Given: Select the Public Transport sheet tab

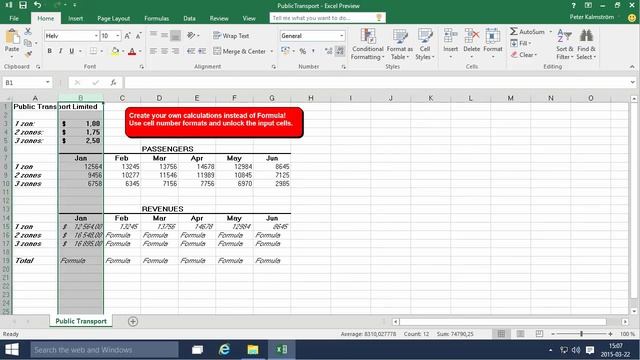Looking at the screenshot, I should [81, 321].
